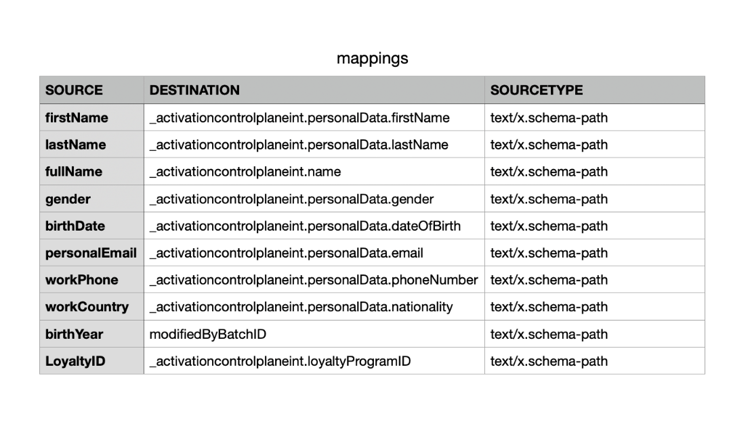Select the LoyaltyID source cell
This screenshot has height=426, width=750.
[x=92, y=361]
